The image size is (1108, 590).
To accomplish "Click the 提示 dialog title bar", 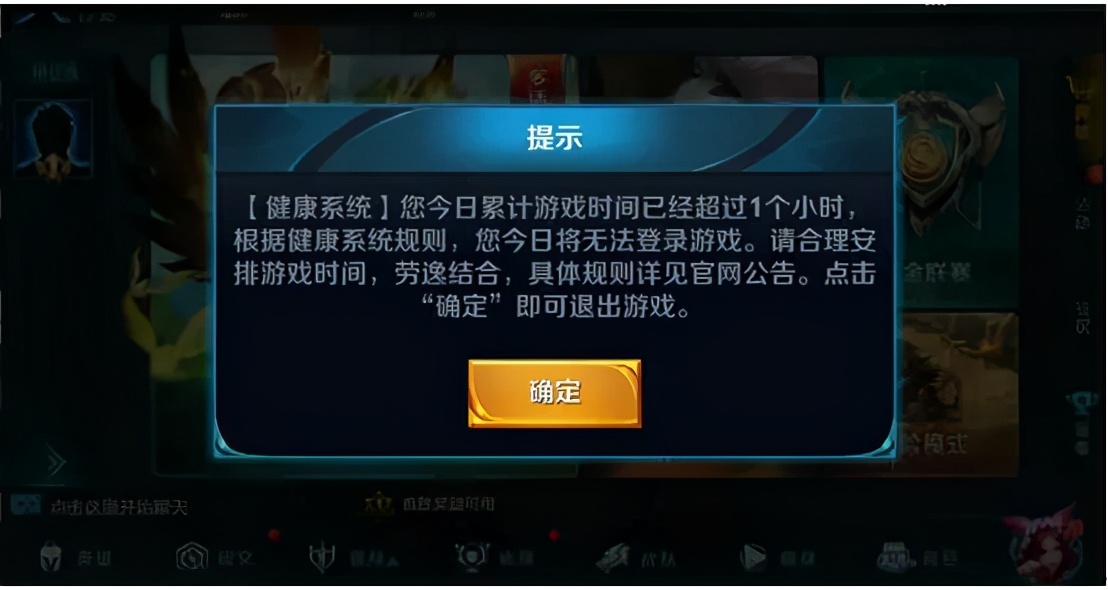I will (x=555, y=138).
